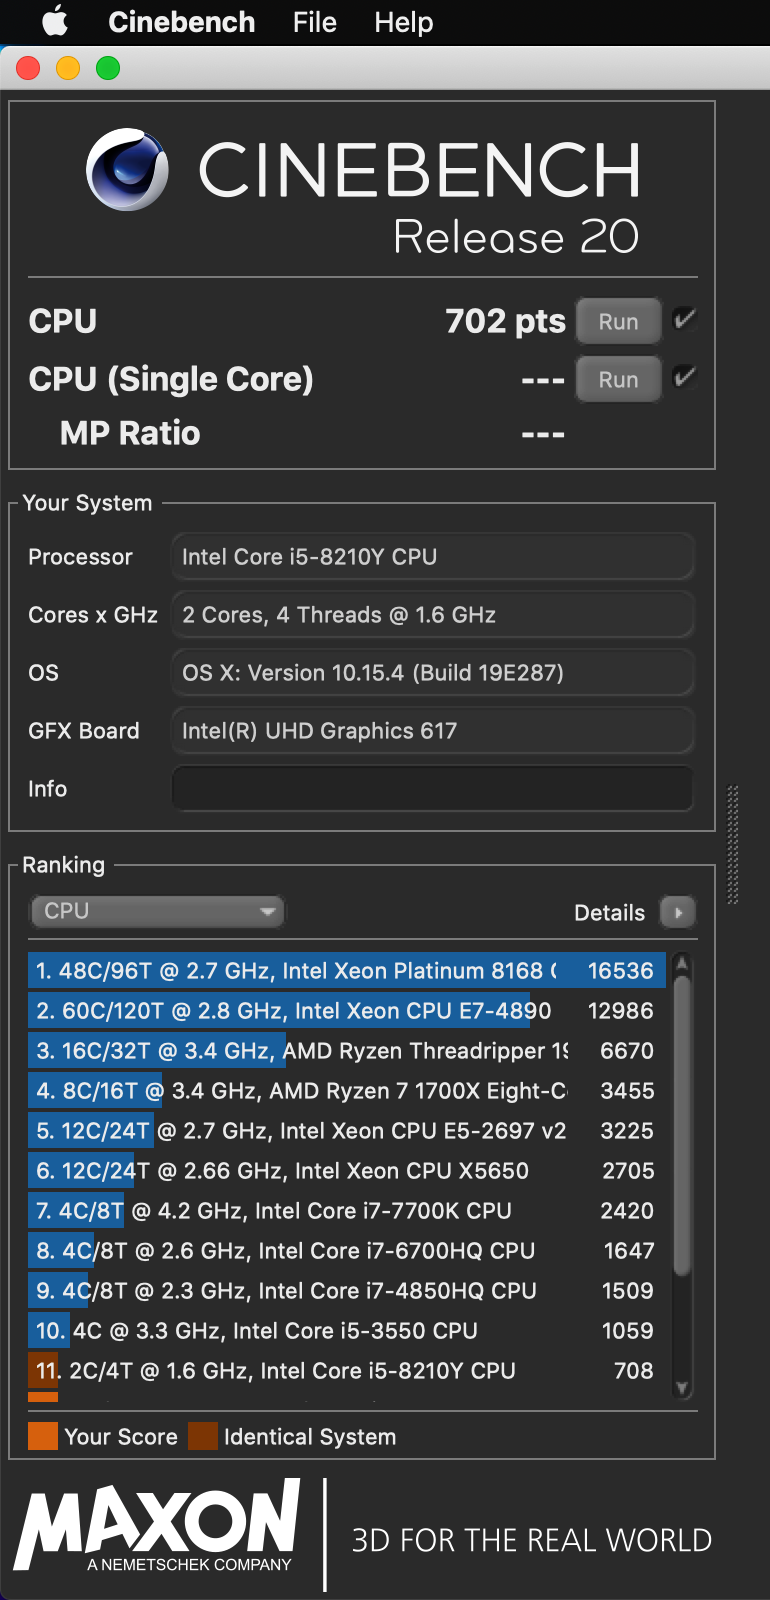Viewport: 770px width, 1600px height.
Task: Click the green full-screen window button
Action: point(108,68)
